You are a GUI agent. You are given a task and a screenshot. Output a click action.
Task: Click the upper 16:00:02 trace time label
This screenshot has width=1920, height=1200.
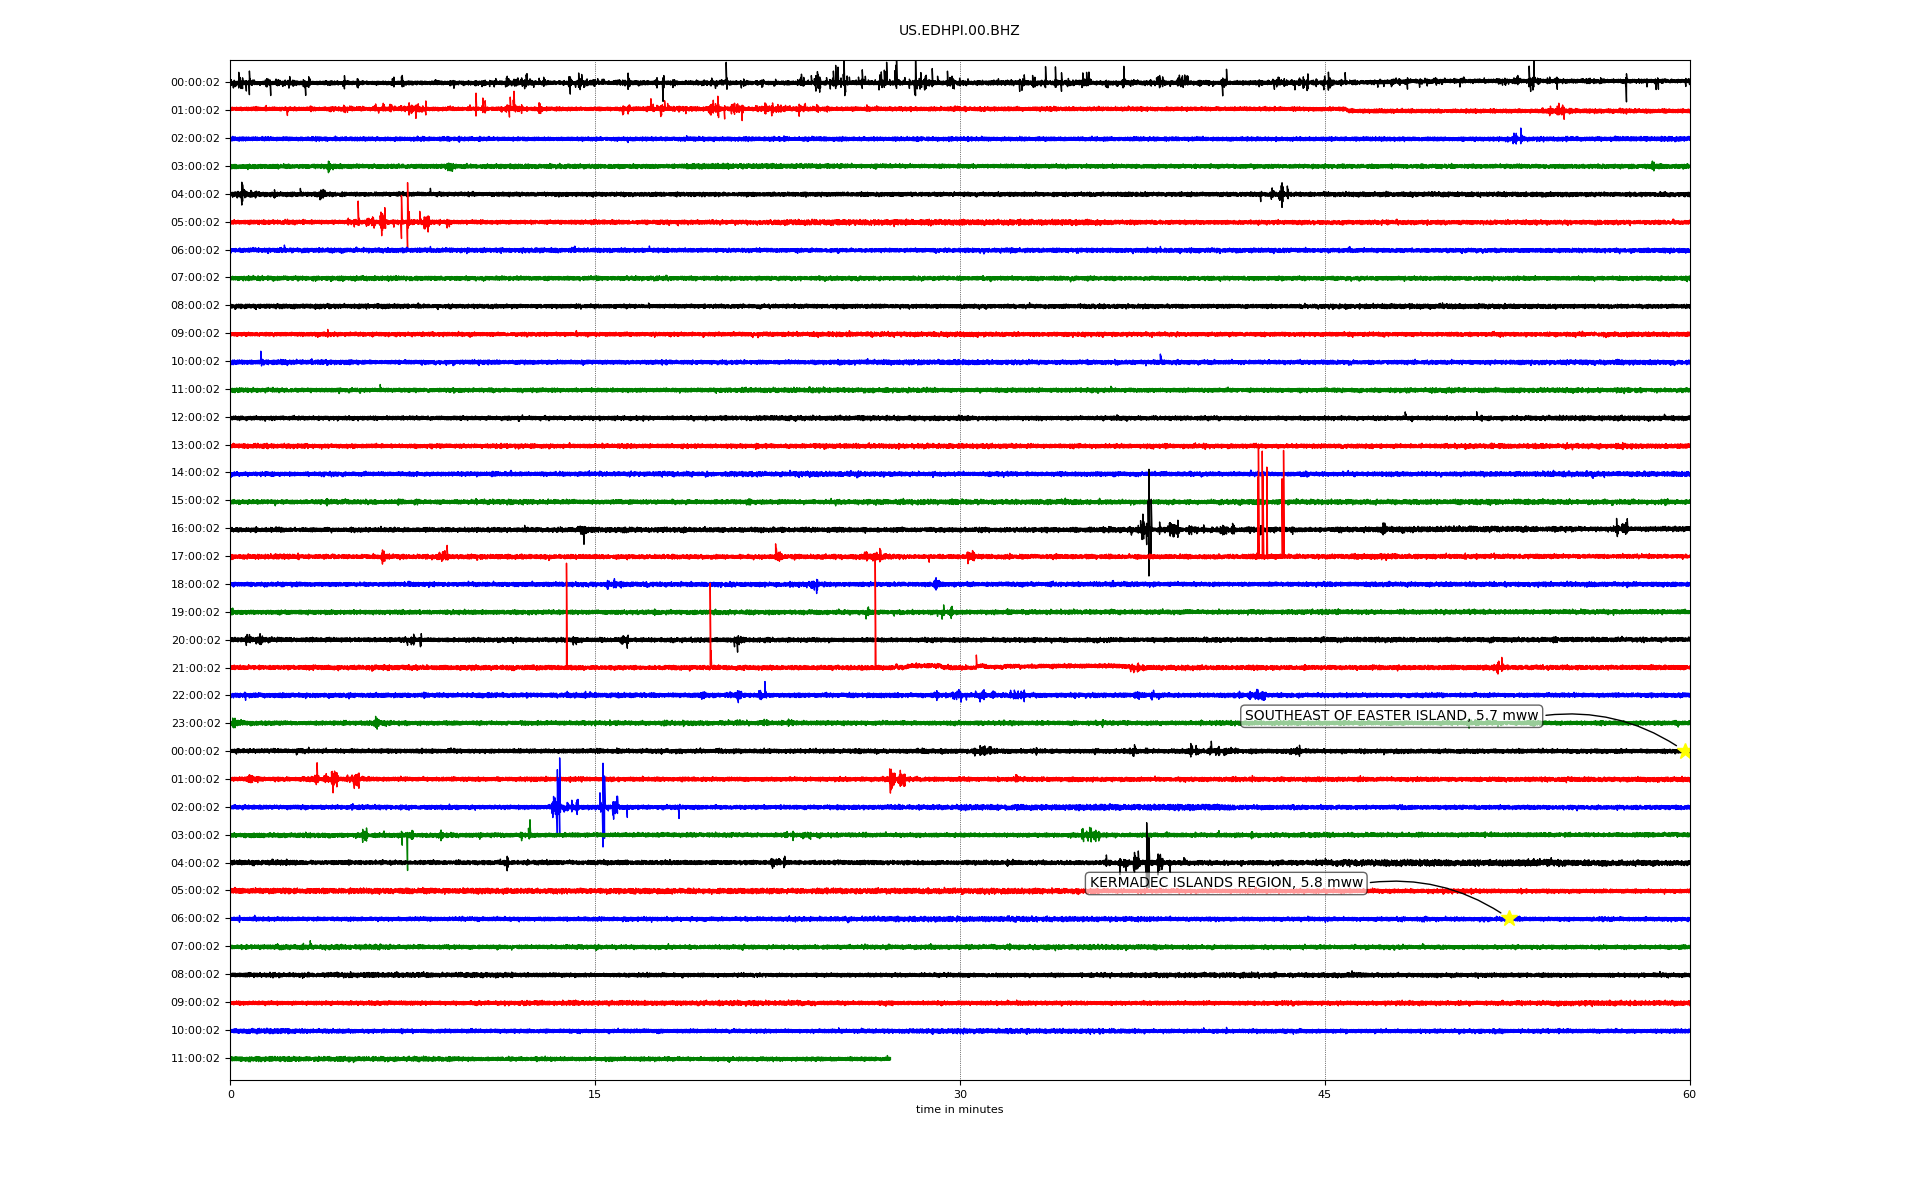point(195,529)
